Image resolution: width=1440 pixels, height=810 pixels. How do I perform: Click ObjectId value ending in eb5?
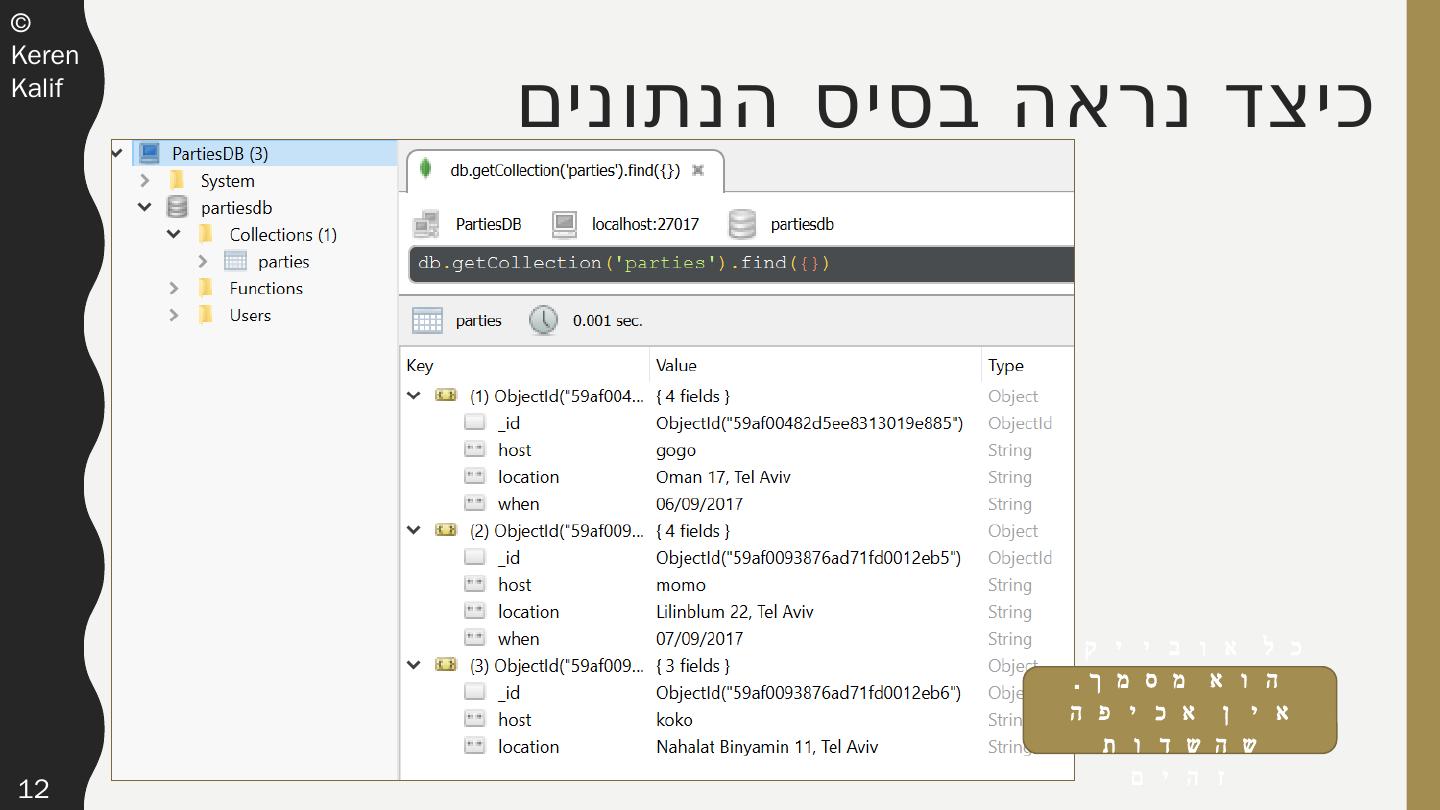pos(808,558)
